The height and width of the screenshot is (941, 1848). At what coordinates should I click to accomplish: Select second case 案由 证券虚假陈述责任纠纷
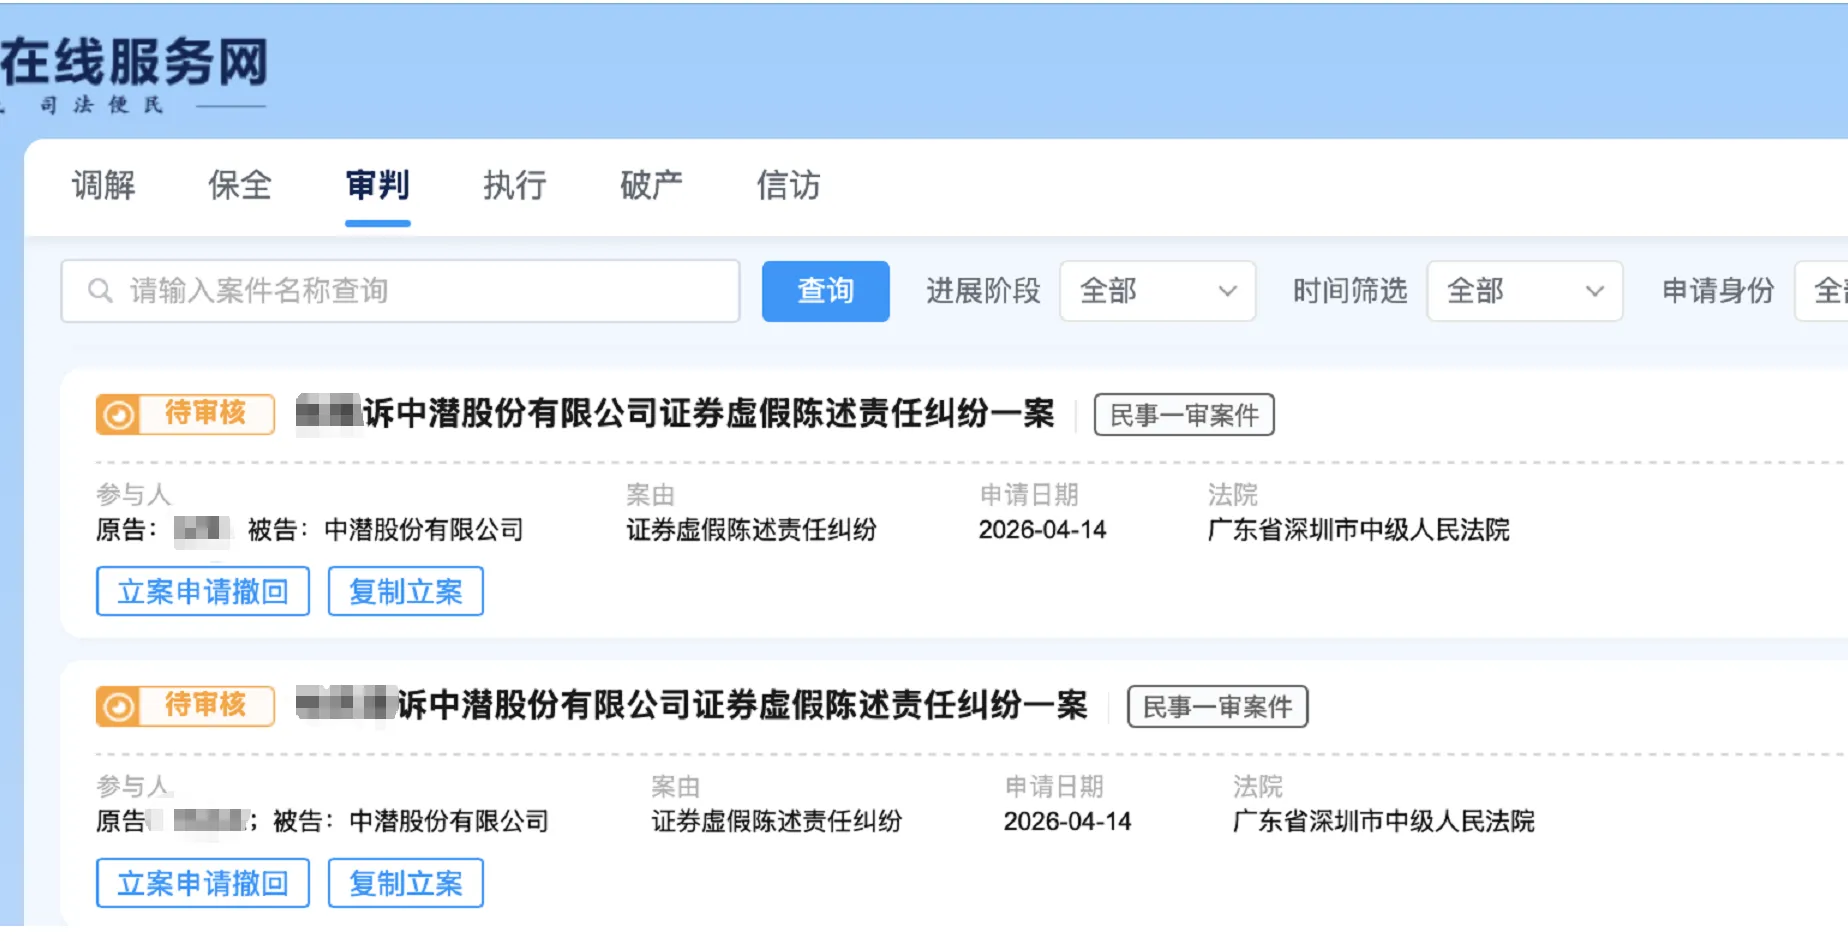coord(776,822)
